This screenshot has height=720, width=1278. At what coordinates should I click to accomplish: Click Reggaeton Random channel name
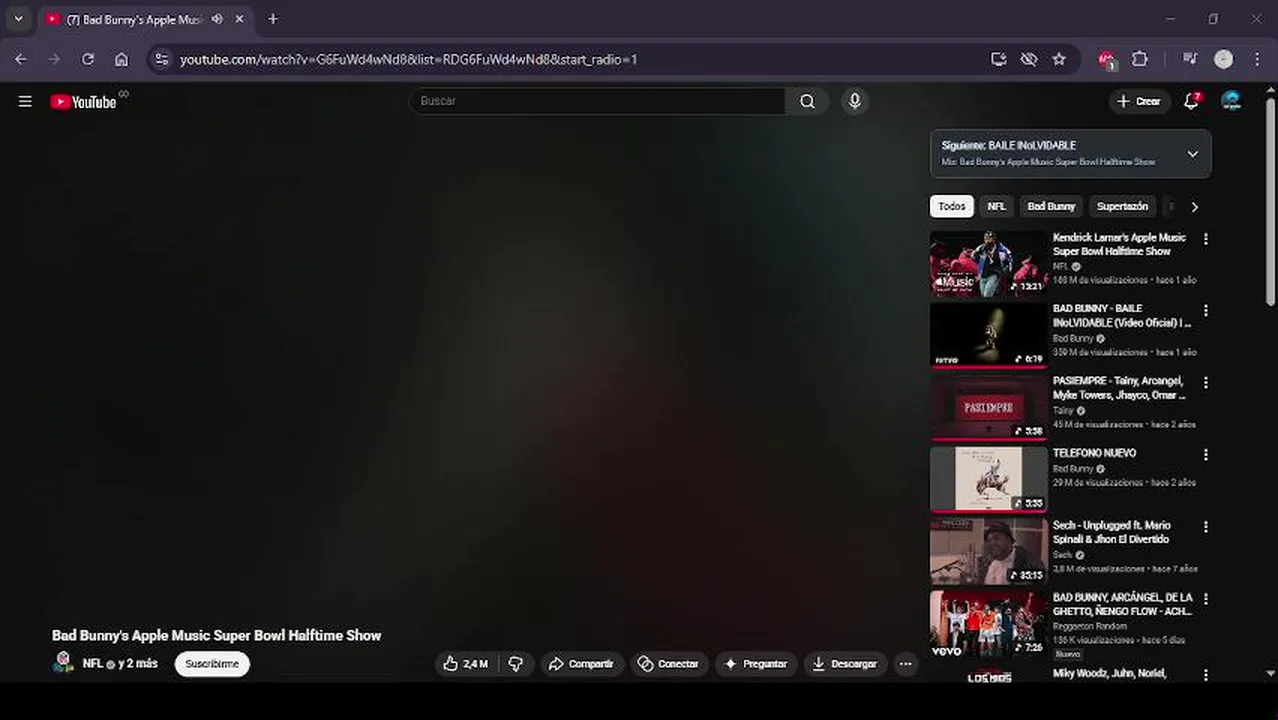point(1090,626)
